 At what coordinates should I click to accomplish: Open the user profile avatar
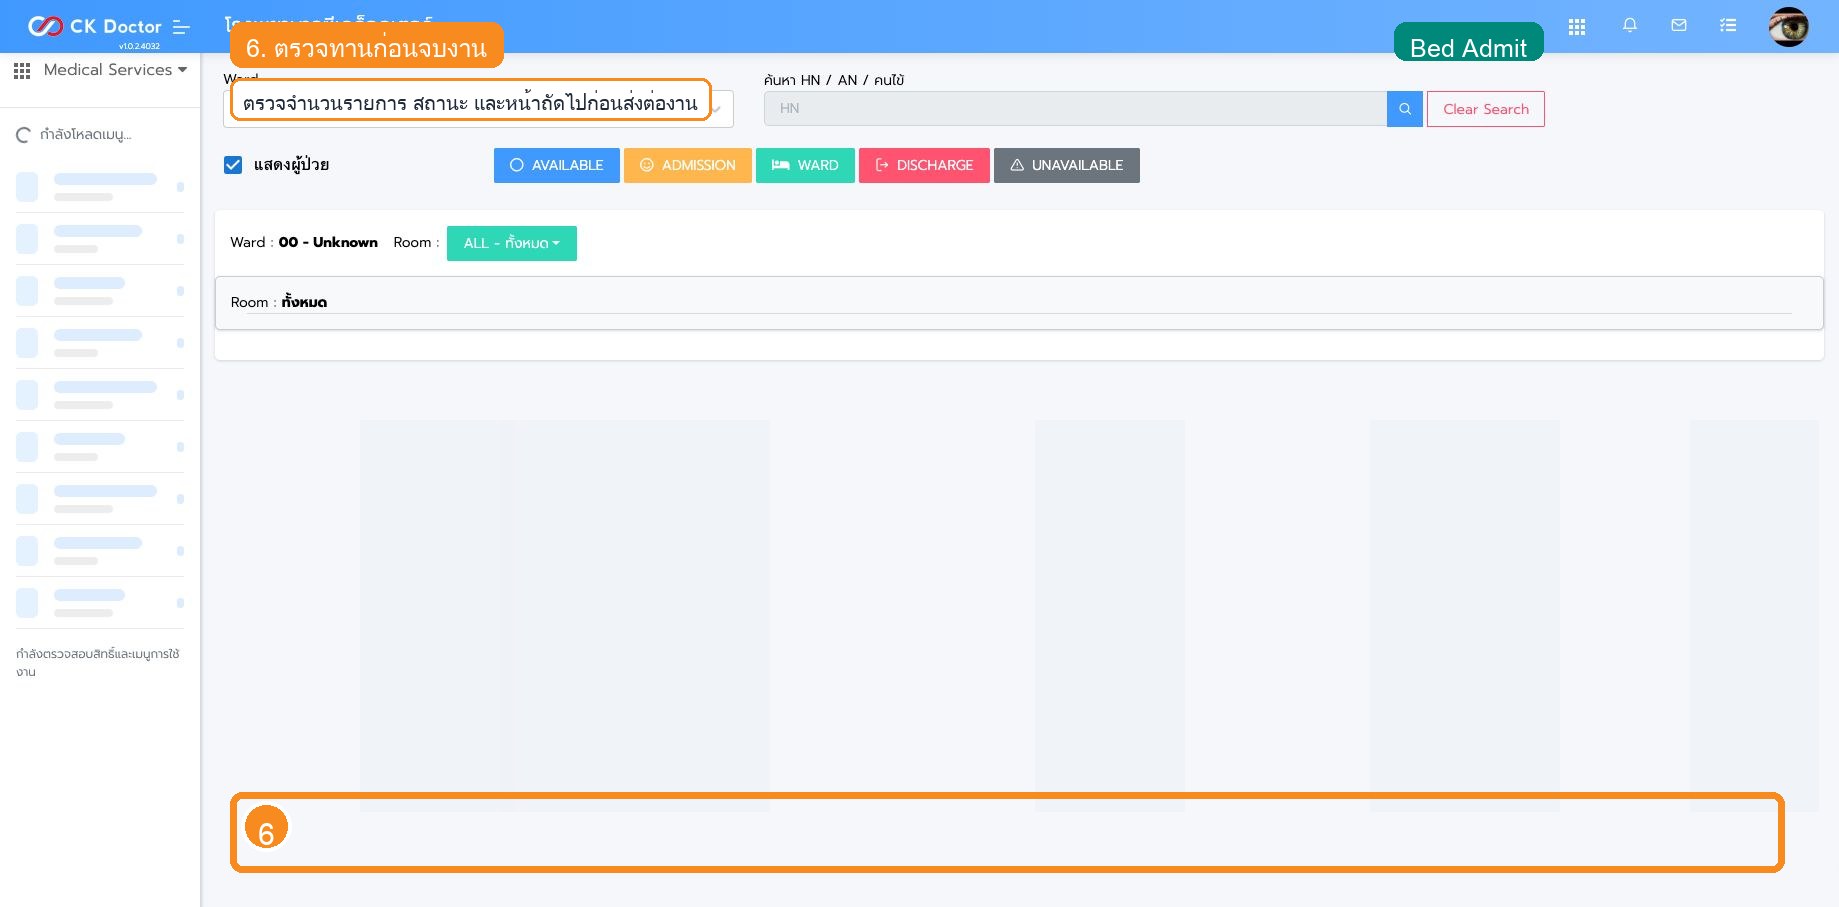coord(1788,27)
